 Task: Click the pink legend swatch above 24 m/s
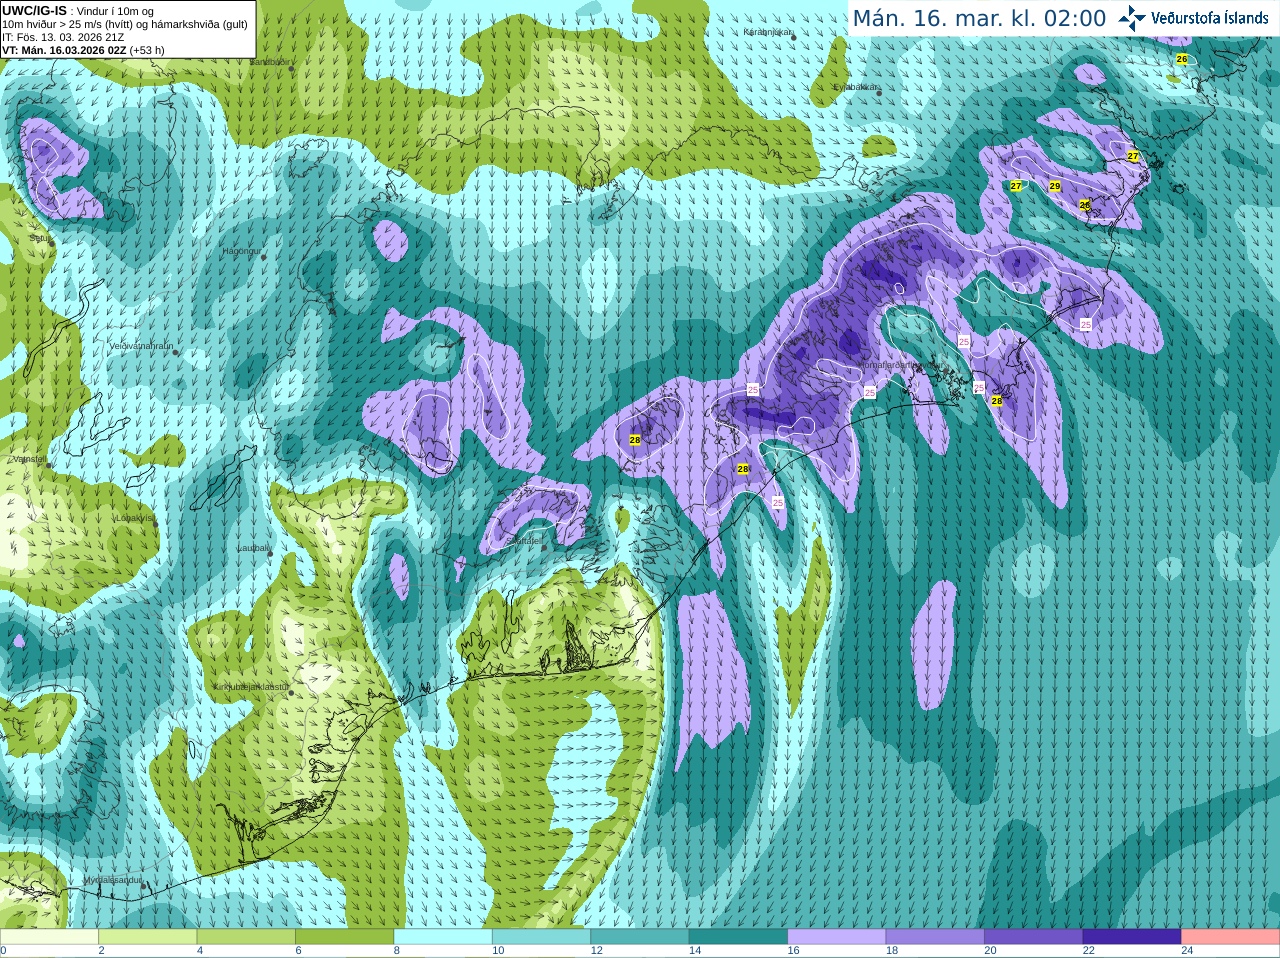[1231, 937]
